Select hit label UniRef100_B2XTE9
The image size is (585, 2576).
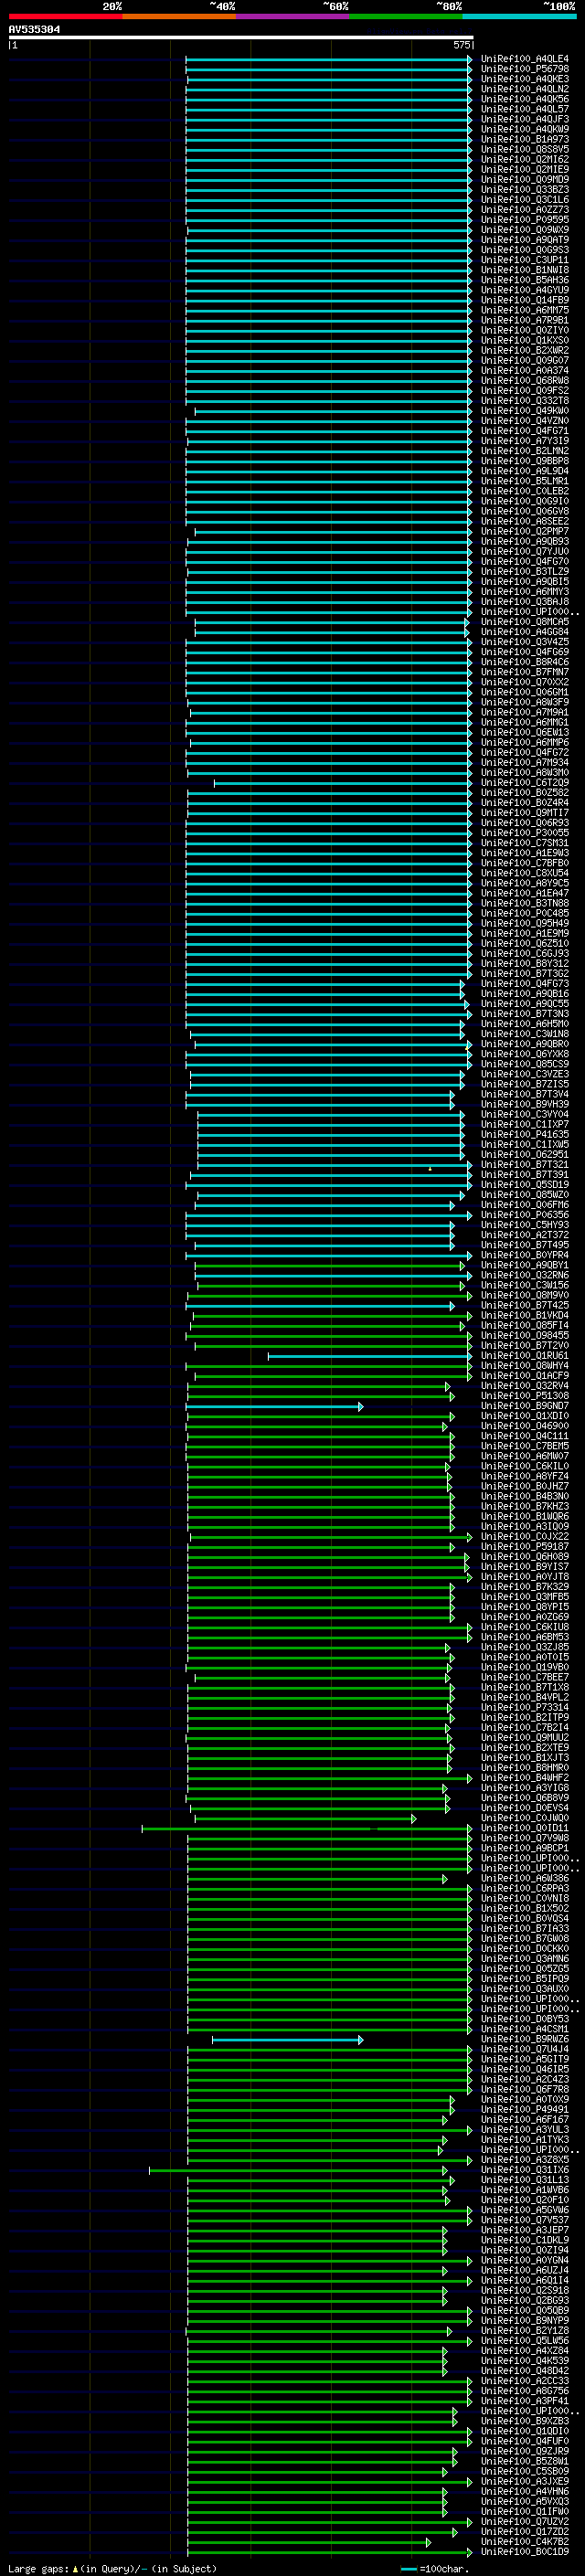coord(524,1748)
